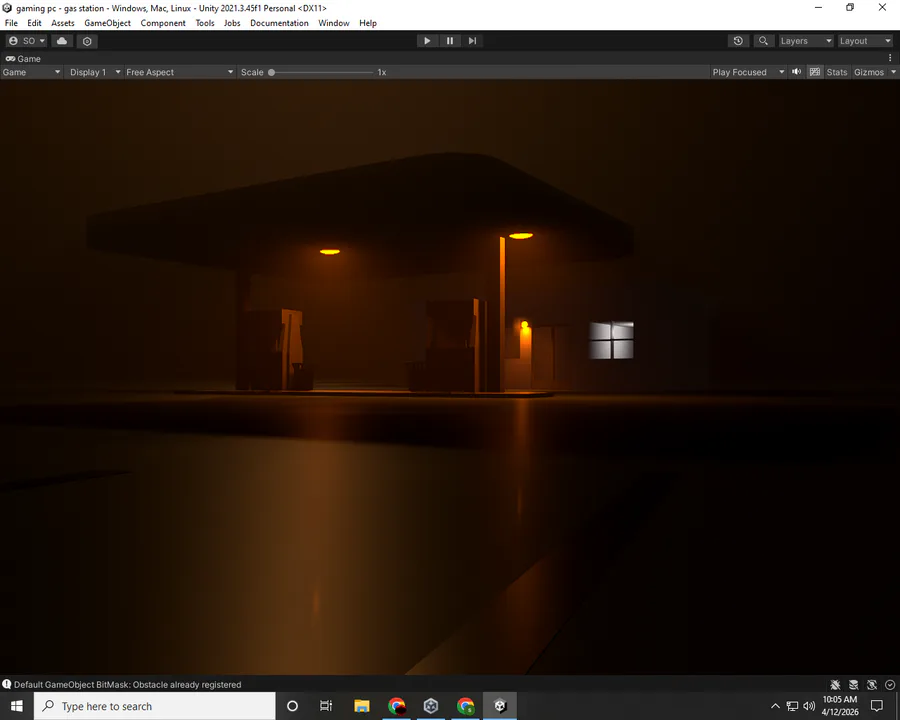Open the Game view mode dropdown
Screen dimensions: 900x720
tap(31, 72)
